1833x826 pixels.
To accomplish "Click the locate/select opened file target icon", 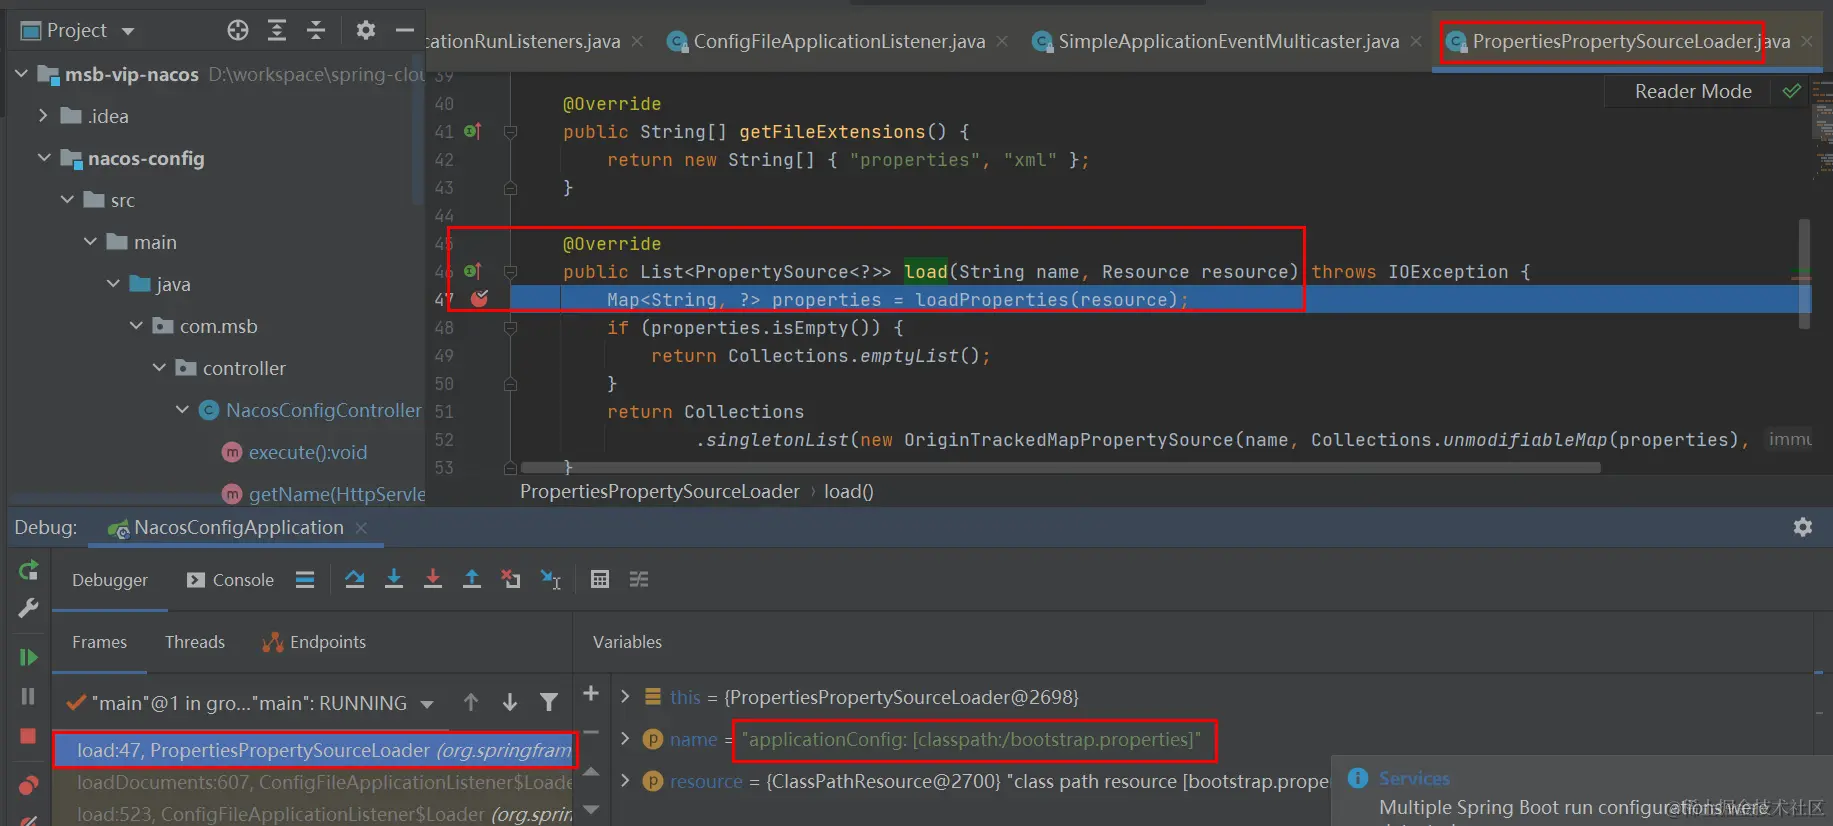I will click(x=238, y=30).
